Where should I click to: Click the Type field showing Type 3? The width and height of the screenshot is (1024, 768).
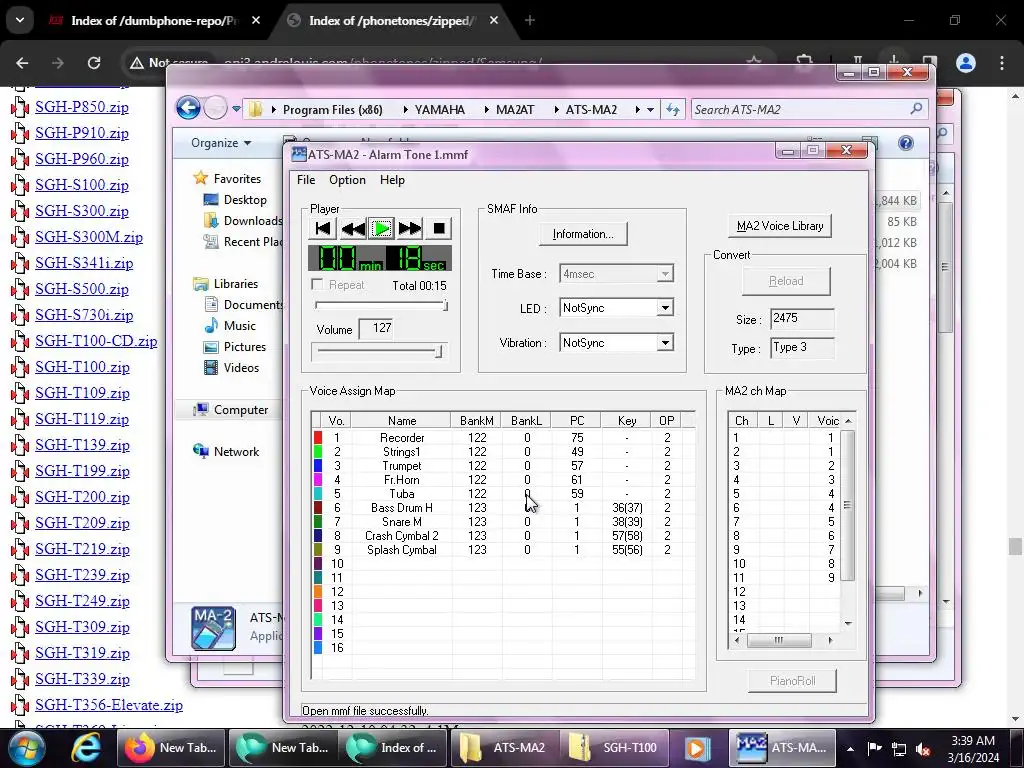(802, 347)
